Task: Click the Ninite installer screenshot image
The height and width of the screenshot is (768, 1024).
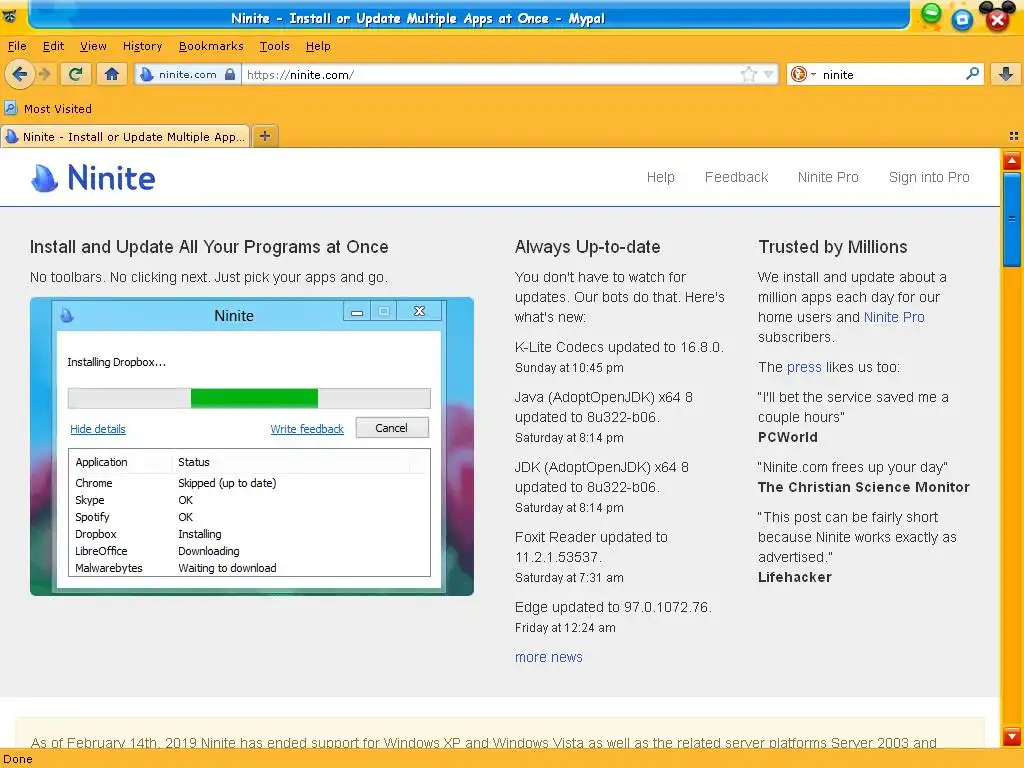Action: [x=252, y=446]
